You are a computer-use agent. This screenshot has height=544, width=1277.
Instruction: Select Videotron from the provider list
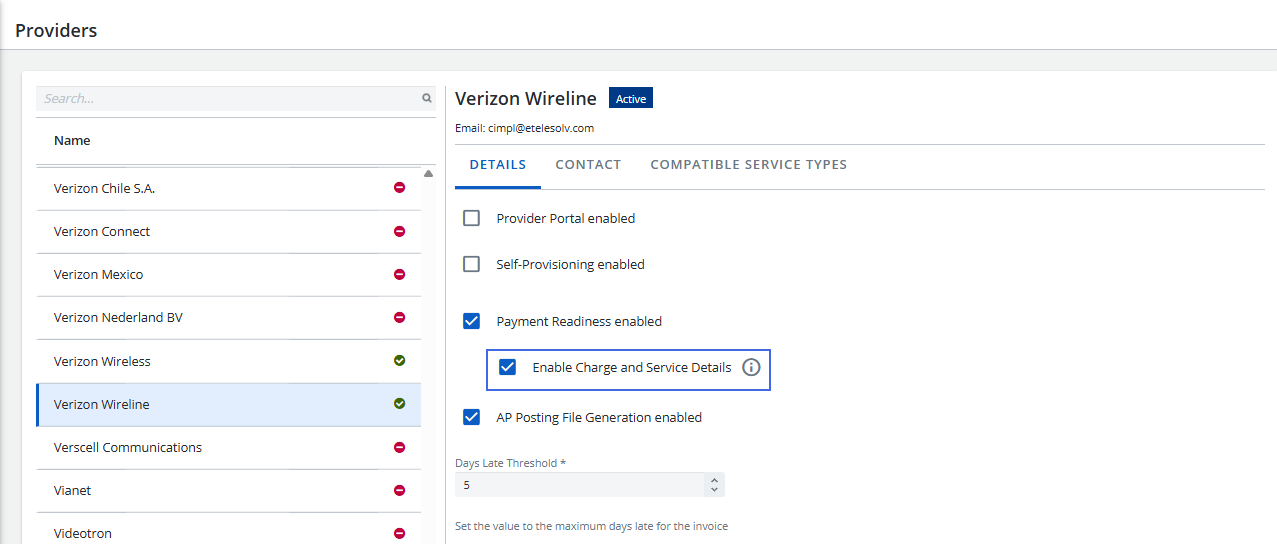[83, 533]
